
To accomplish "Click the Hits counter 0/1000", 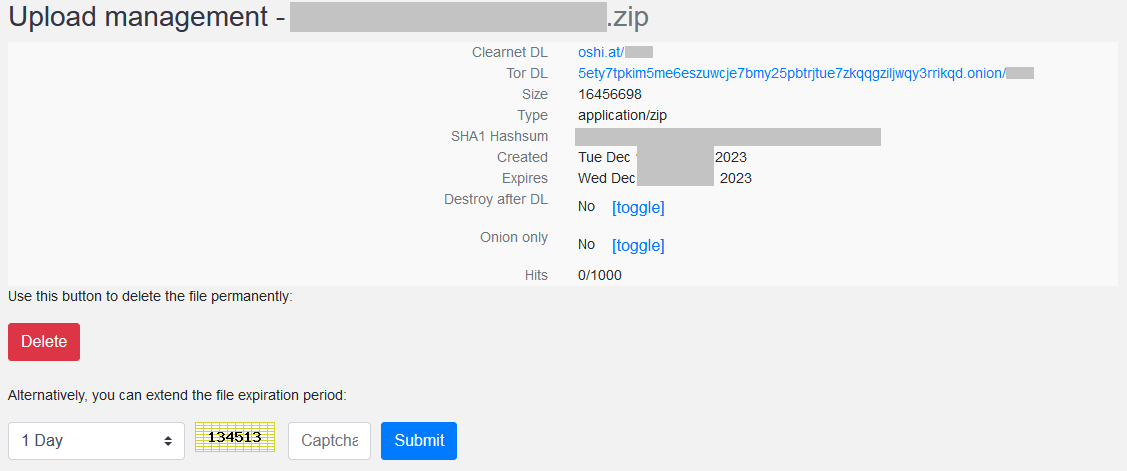I will (x=599, y=275).
